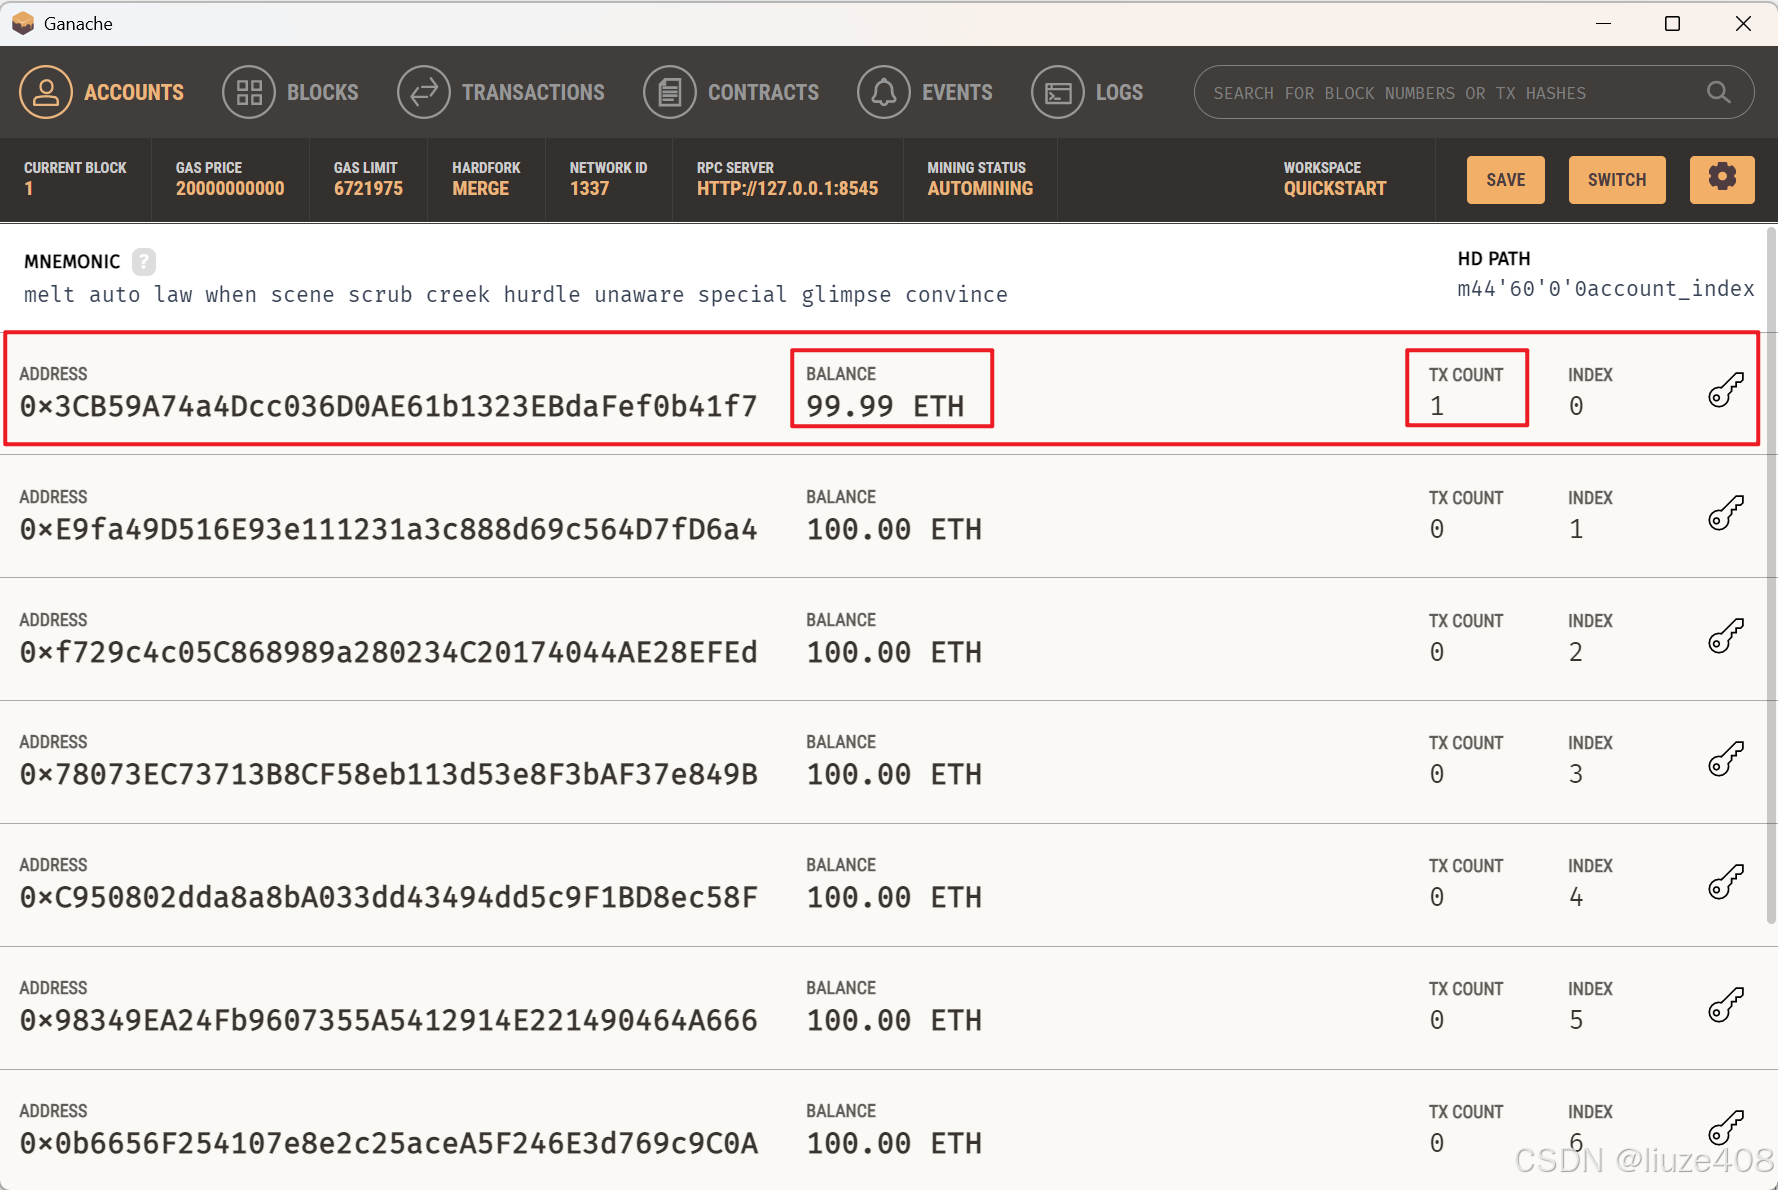Show private key for index 2 account
Image resolution: width=1778 pixels, height=1190 pixels.
coord(1726,636)
